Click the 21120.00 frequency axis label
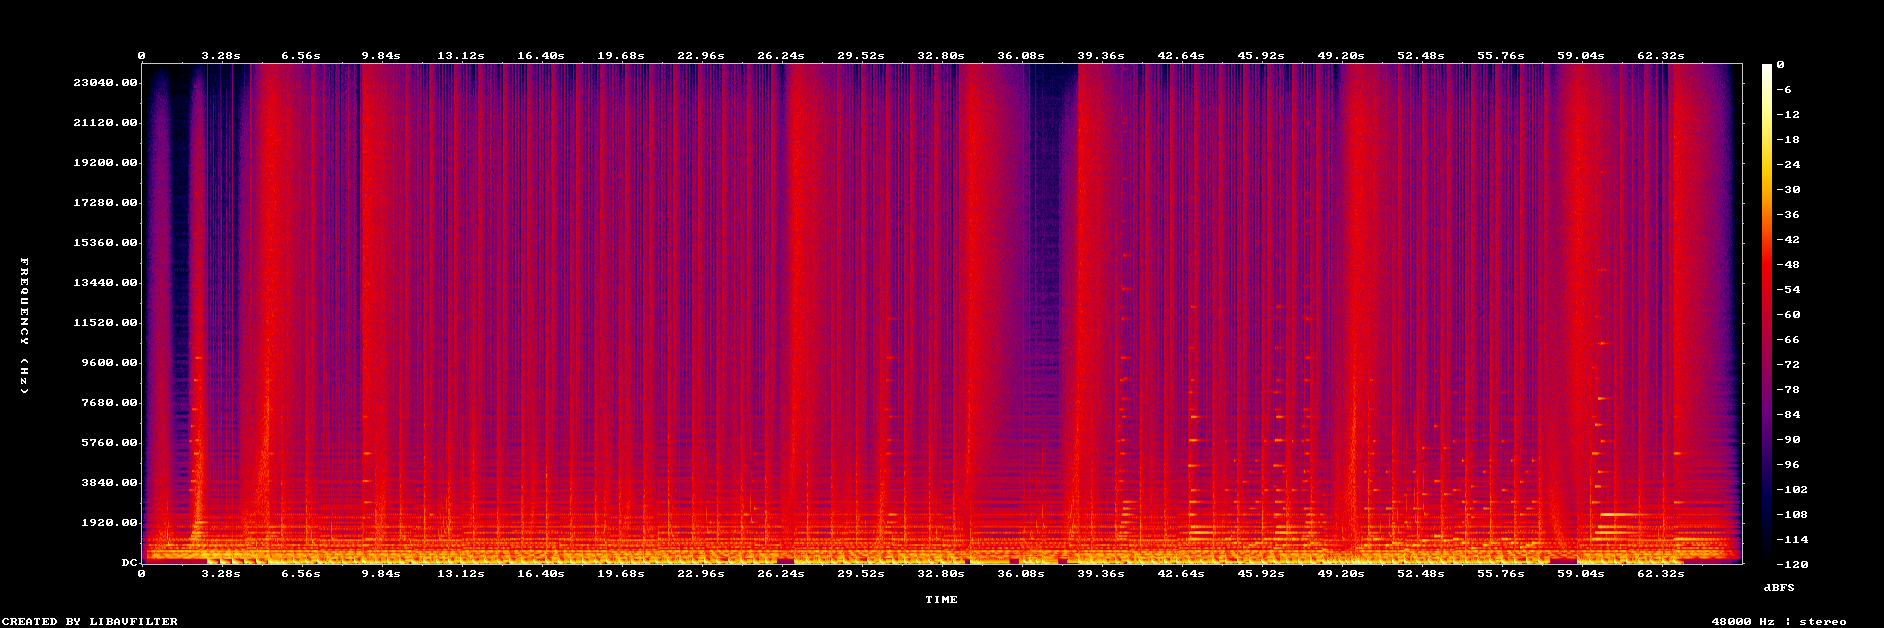Viewport: 1884px width, 628px height. pos(105,123)
